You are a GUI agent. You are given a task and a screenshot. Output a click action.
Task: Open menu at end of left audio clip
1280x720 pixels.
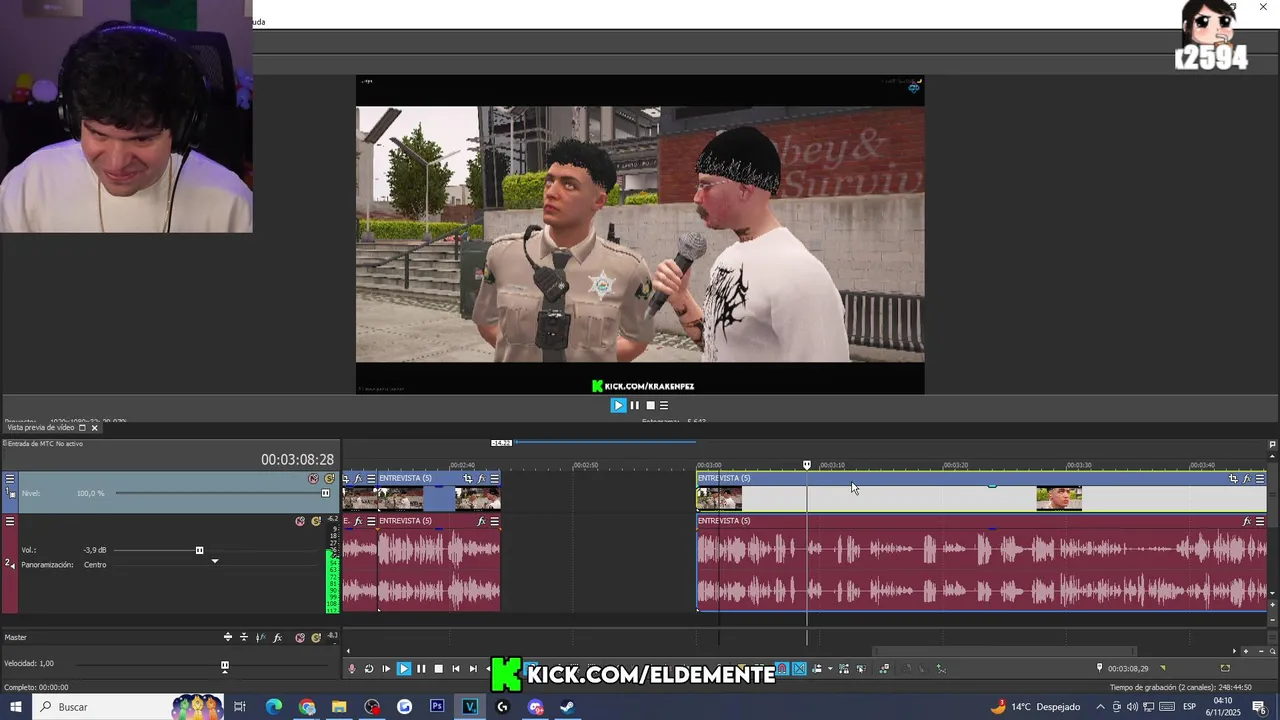(495, 521)
